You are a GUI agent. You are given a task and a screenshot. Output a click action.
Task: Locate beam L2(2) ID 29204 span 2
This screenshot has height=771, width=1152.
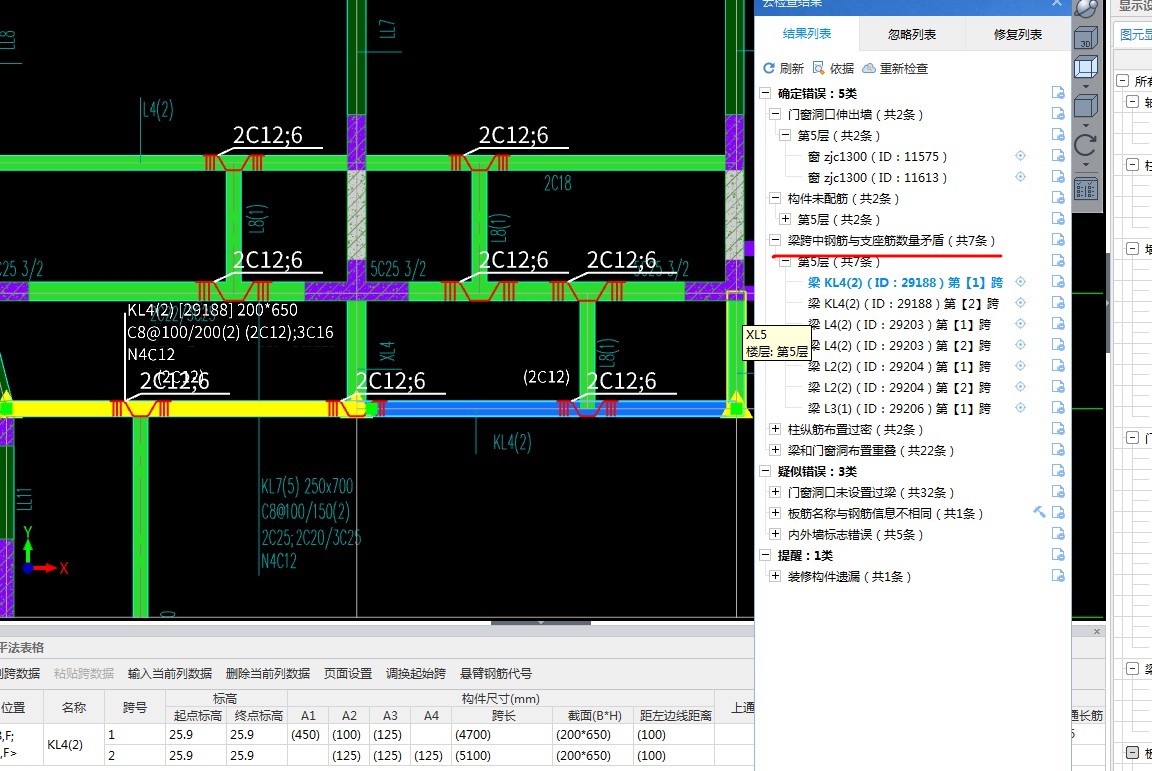click(x=1020, y=387)
